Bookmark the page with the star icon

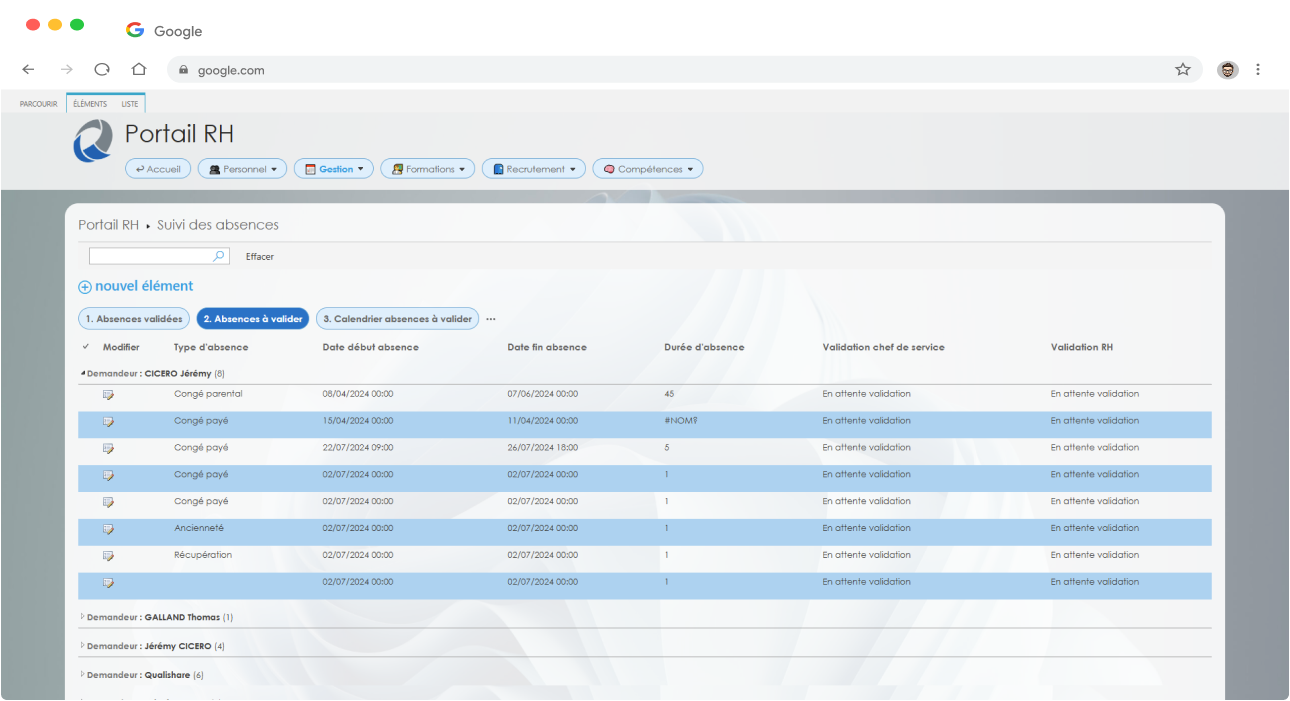(1183, 70)
